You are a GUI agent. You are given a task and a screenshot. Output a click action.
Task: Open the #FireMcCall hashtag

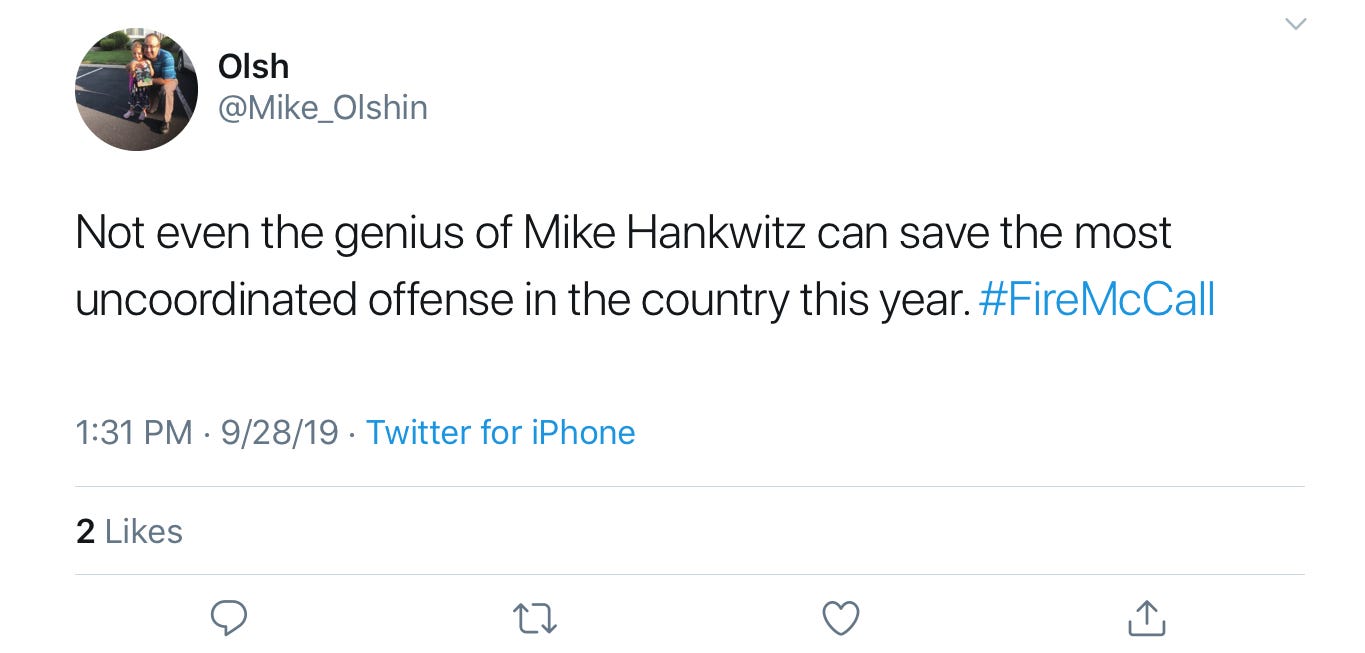tap(1097, 299)
